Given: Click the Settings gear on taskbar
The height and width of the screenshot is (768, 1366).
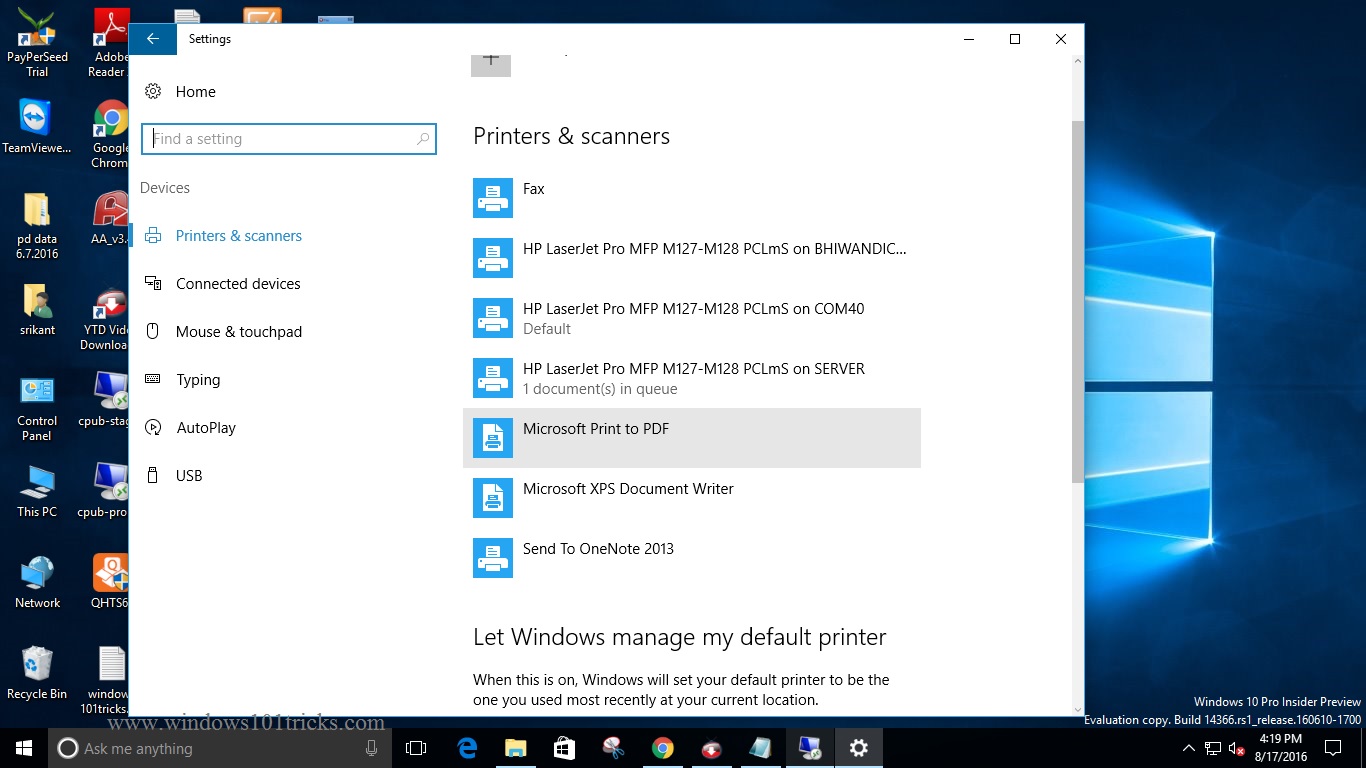Looking at the screenshot, I should coord(859,748).
